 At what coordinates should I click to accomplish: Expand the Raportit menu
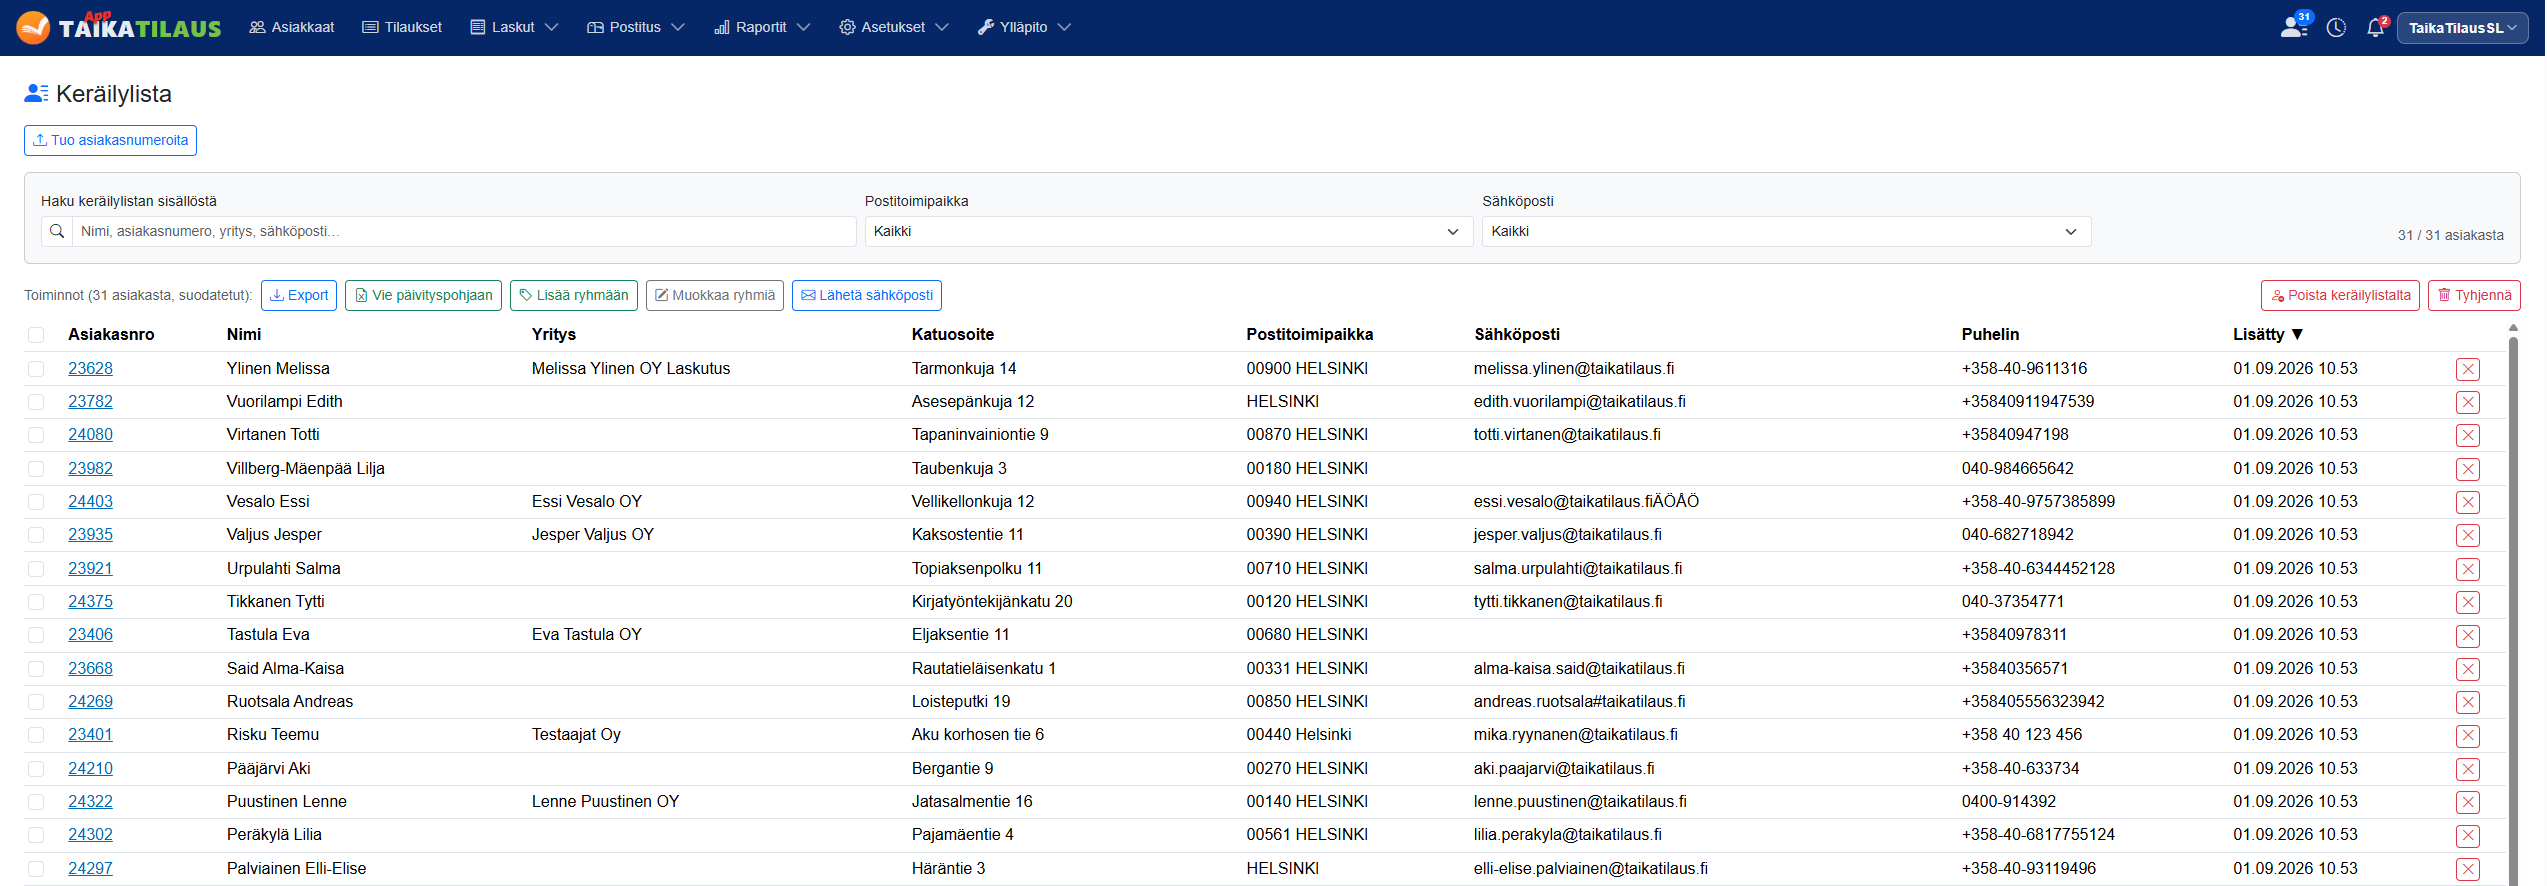point(762,27)
